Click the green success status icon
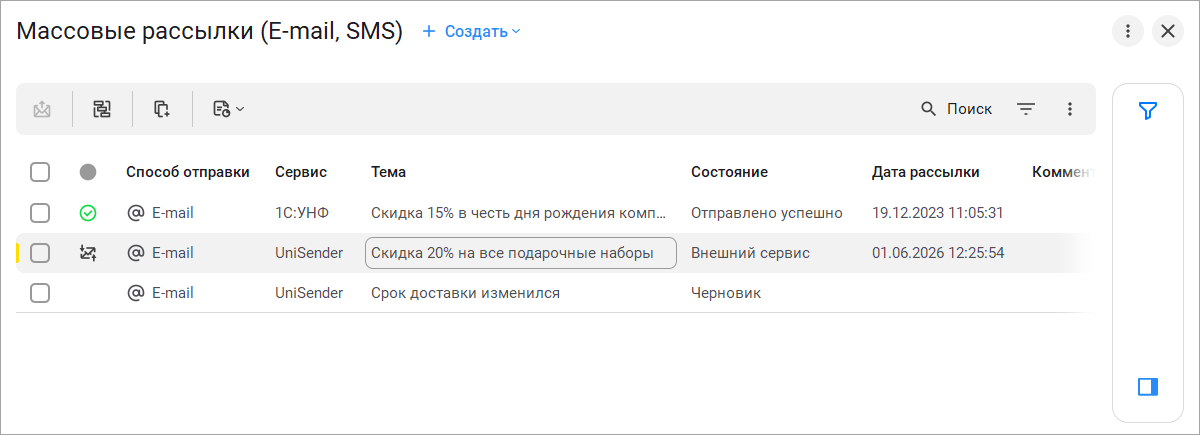The image size is (1200, 435). [88, 213]
